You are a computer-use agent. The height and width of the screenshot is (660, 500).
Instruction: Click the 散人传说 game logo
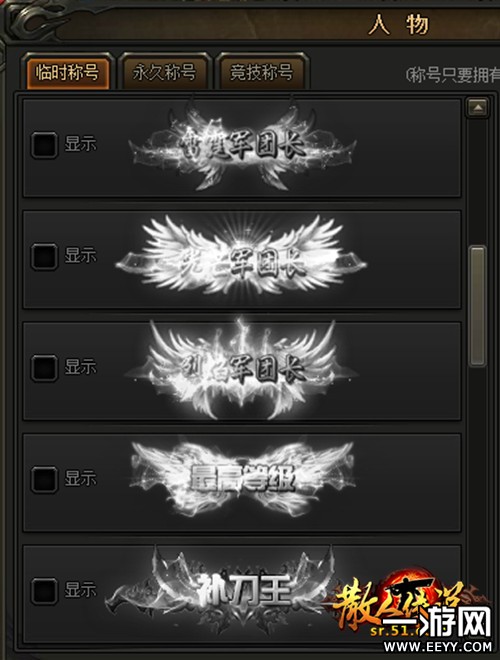[x=404, y=600]
